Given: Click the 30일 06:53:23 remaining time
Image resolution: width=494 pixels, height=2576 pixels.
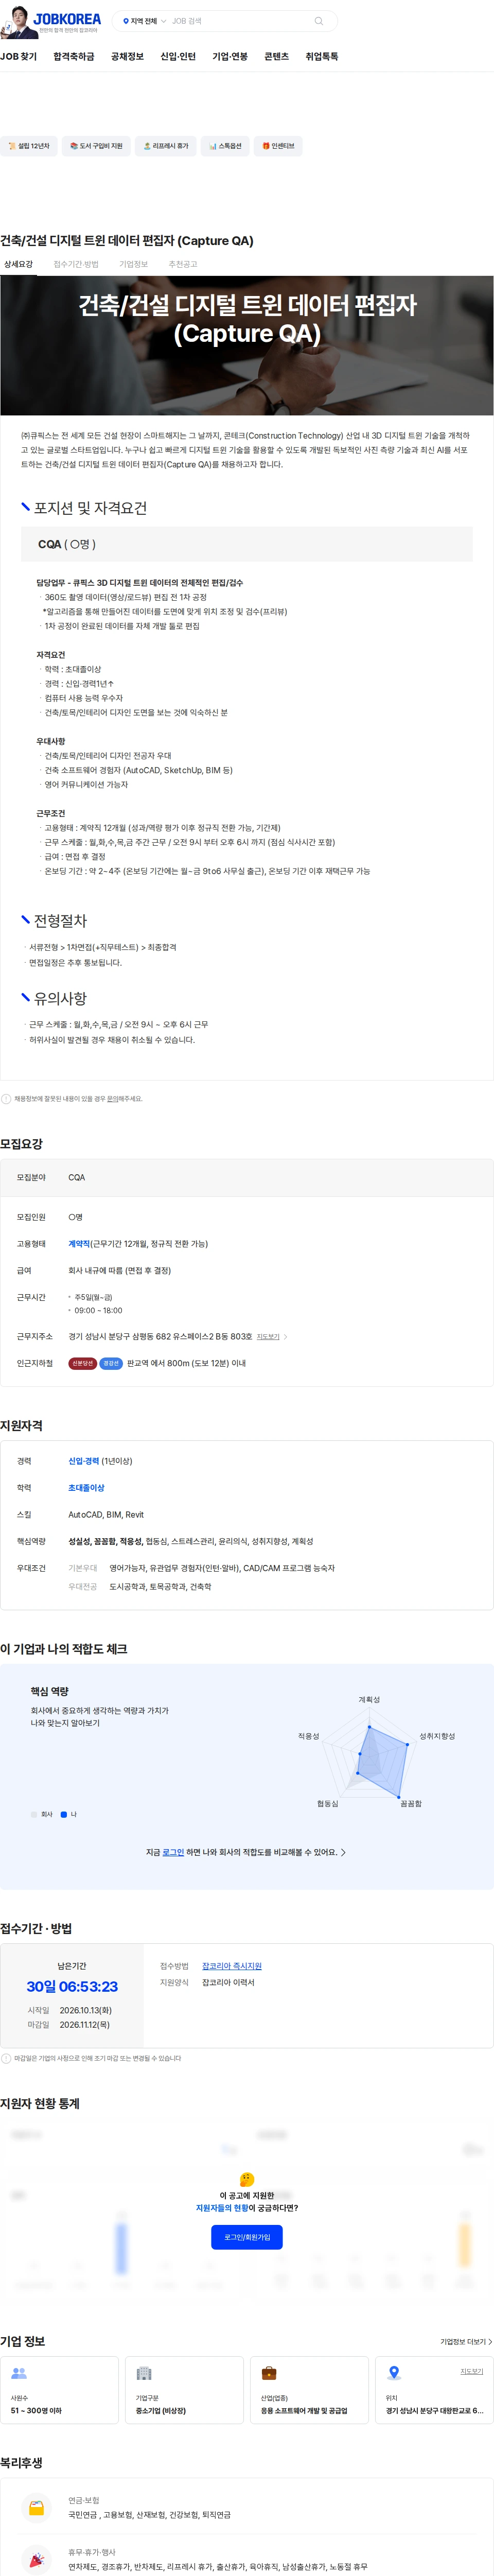Looking at the screenshot, I should coord(72,1986).
